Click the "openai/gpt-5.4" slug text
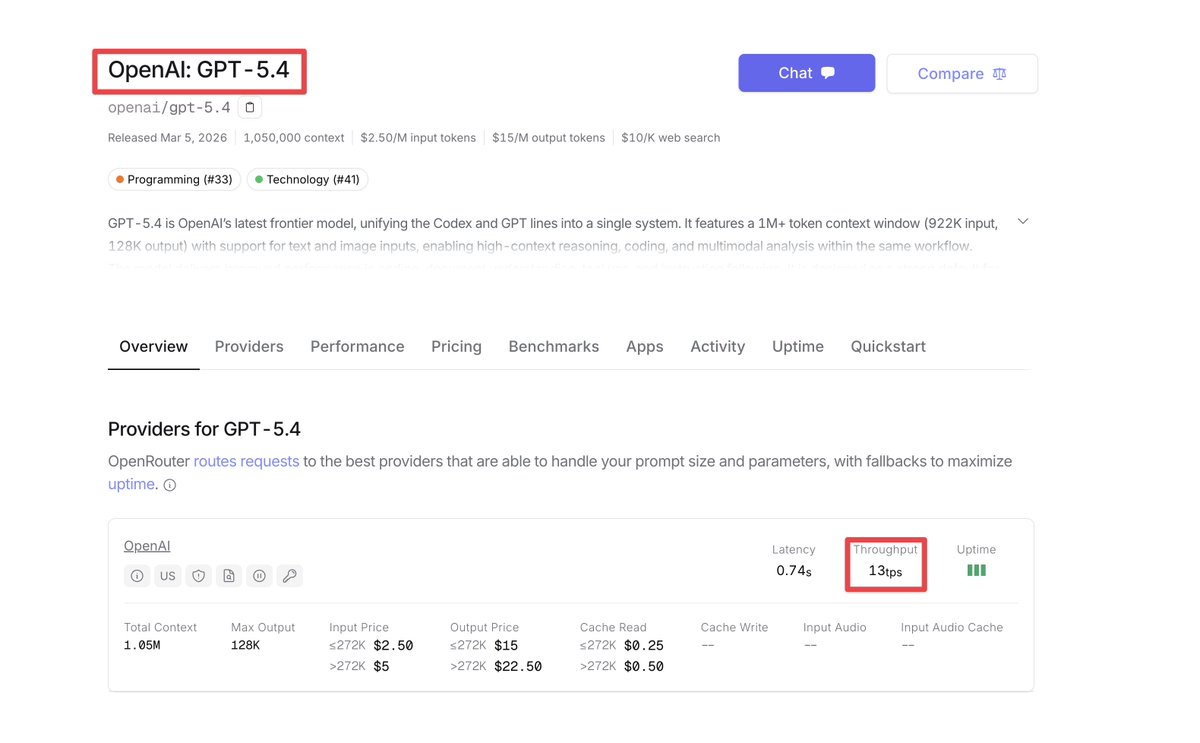 pyautogui.click(x=169, y=107)
